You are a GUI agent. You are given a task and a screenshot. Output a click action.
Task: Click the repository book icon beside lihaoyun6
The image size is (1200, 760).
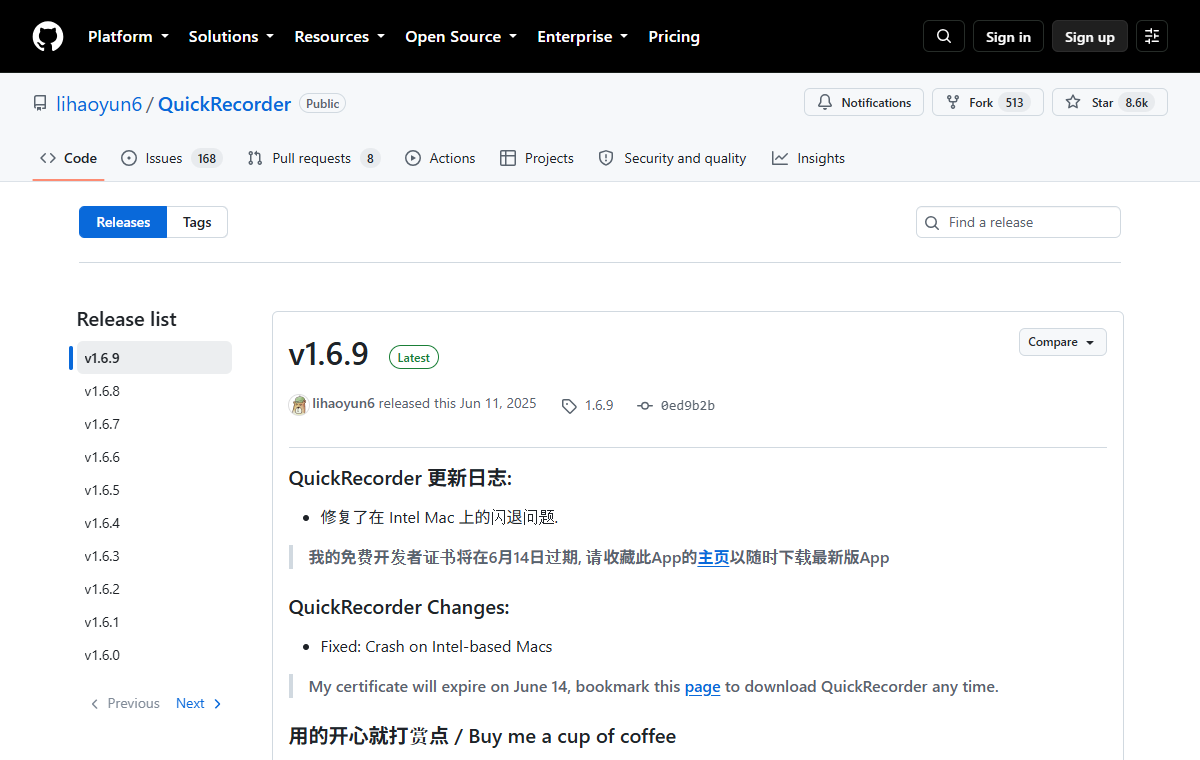[x=40, y=104]
